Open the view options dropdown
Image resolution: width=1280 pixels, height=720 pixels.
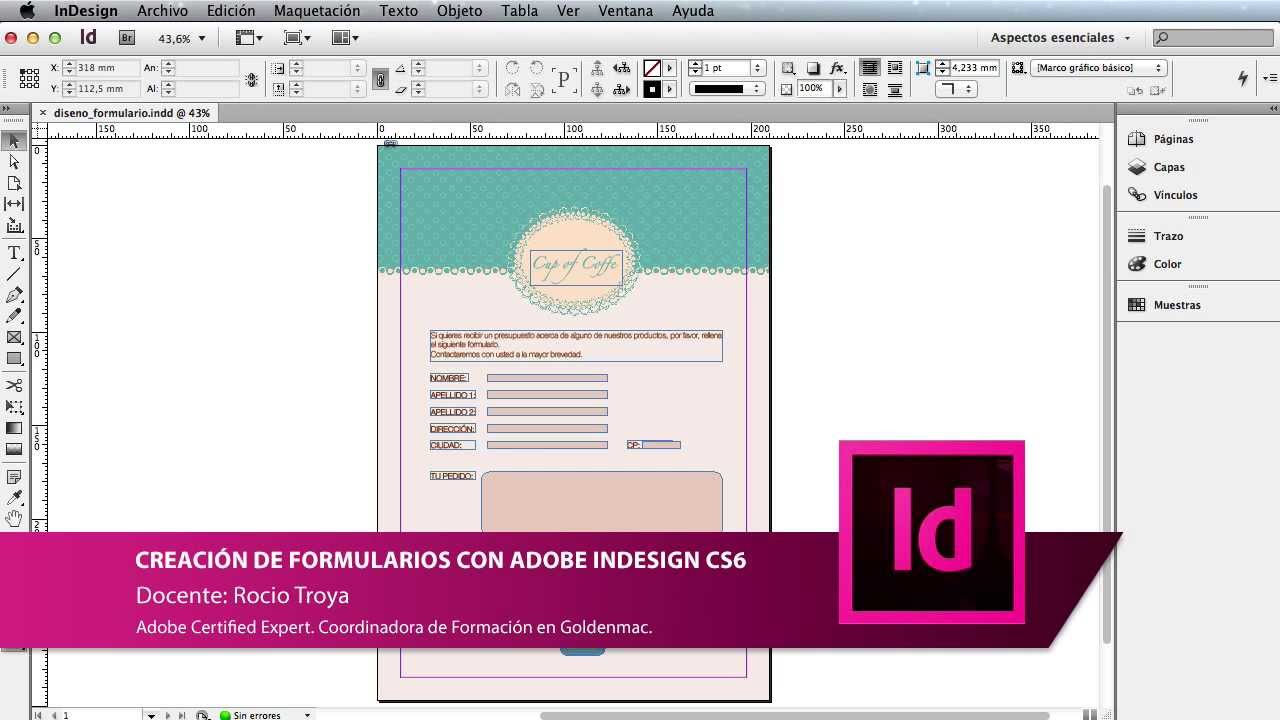tap(249, 38)
